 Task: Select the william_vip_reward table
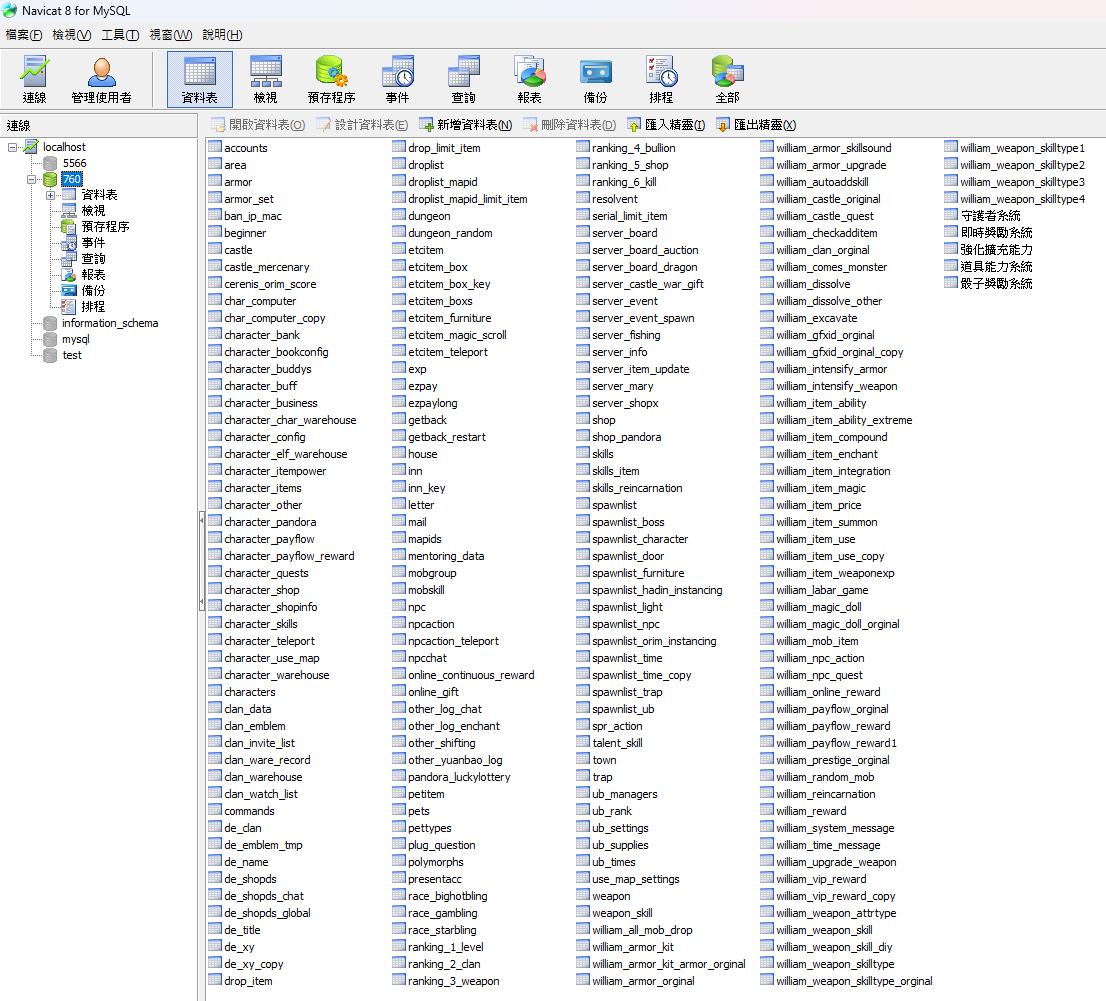821,879
